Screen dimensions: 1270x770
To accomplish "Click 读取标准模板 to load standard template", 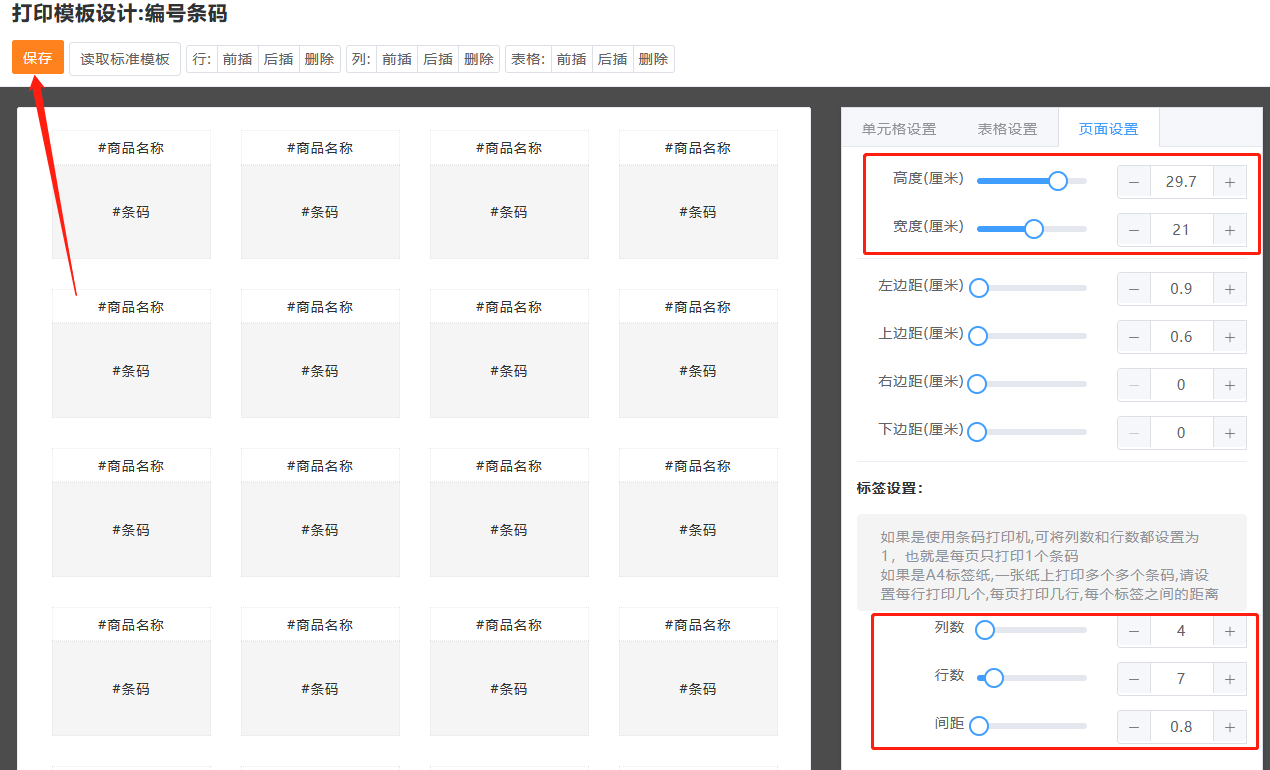I will [x=125, y=59].
